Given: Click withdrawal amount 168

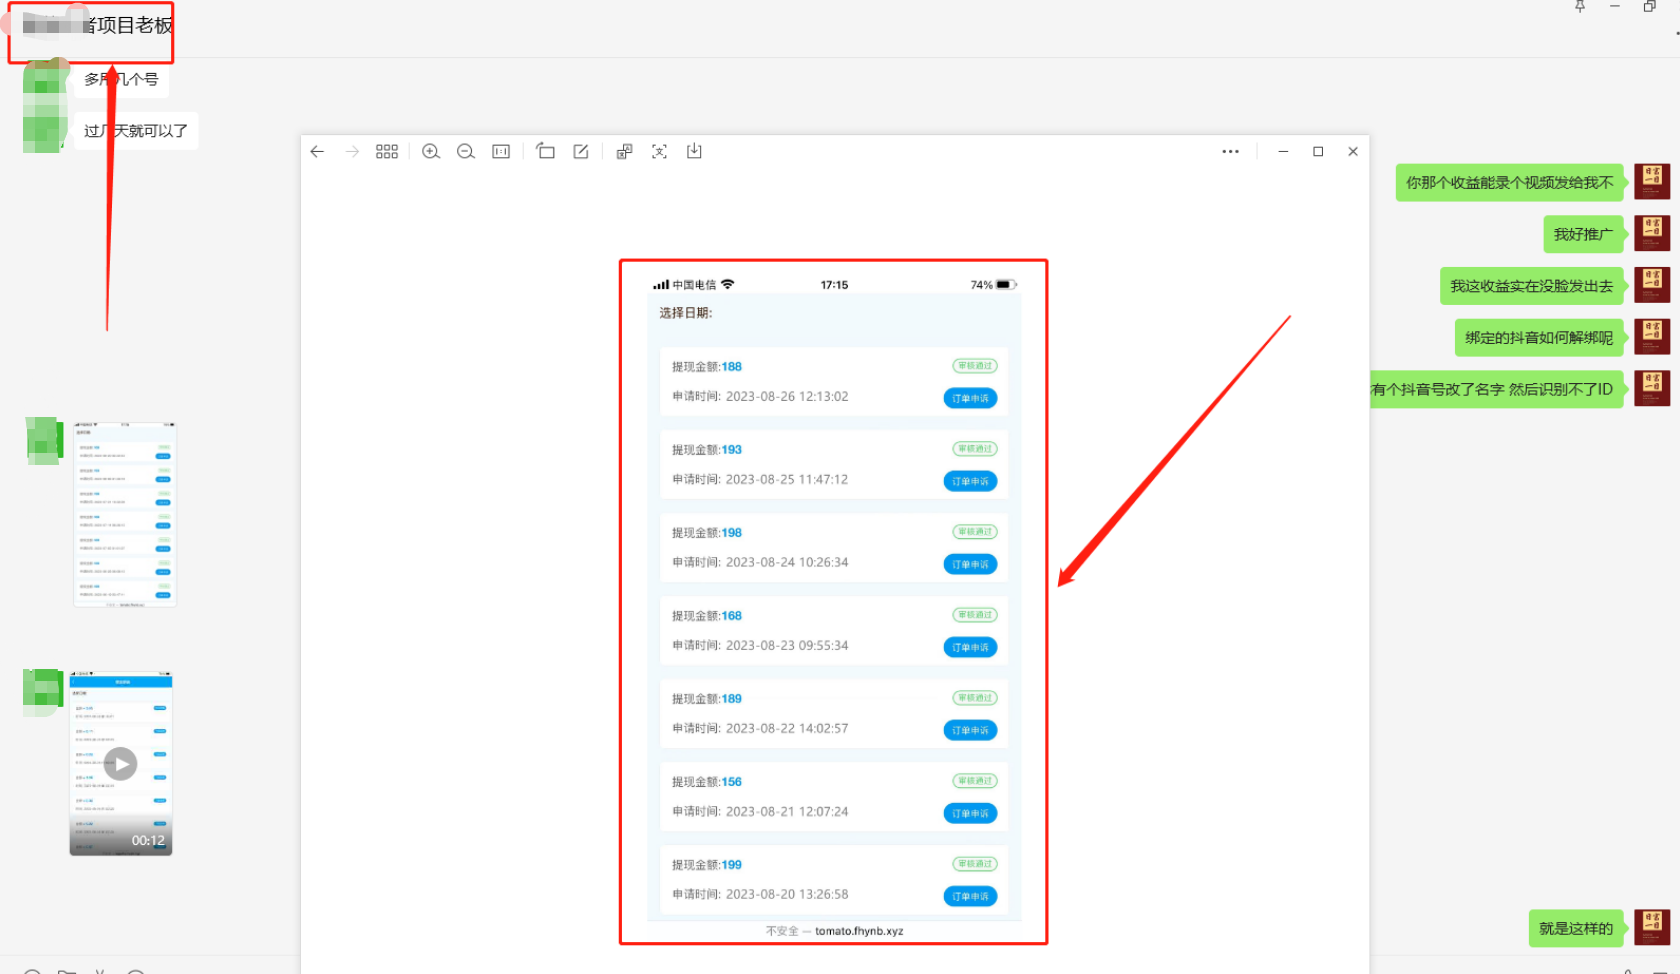Looking at the screenshot, I should (x=732, y=616).
